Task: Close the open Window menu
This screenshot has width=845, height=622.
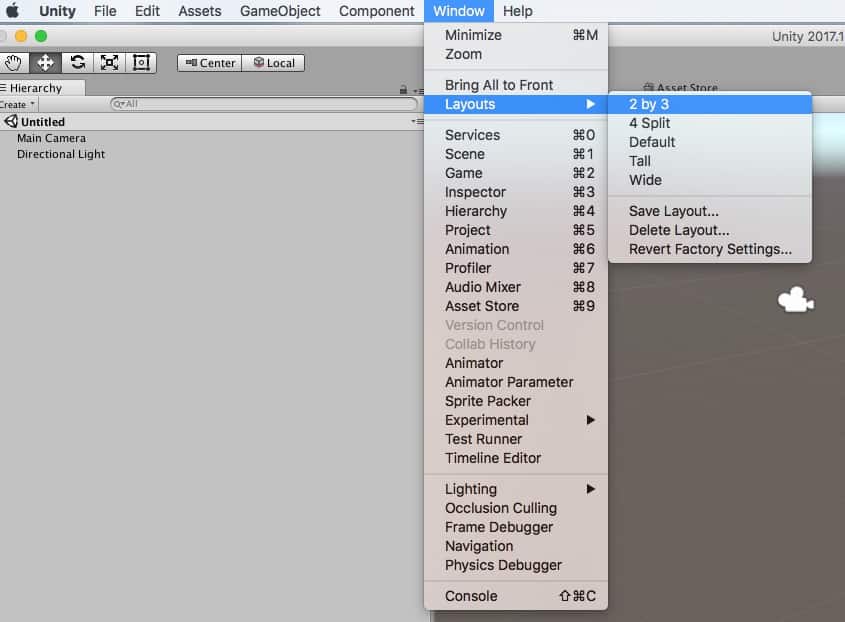Action: [x=459, y=11]
